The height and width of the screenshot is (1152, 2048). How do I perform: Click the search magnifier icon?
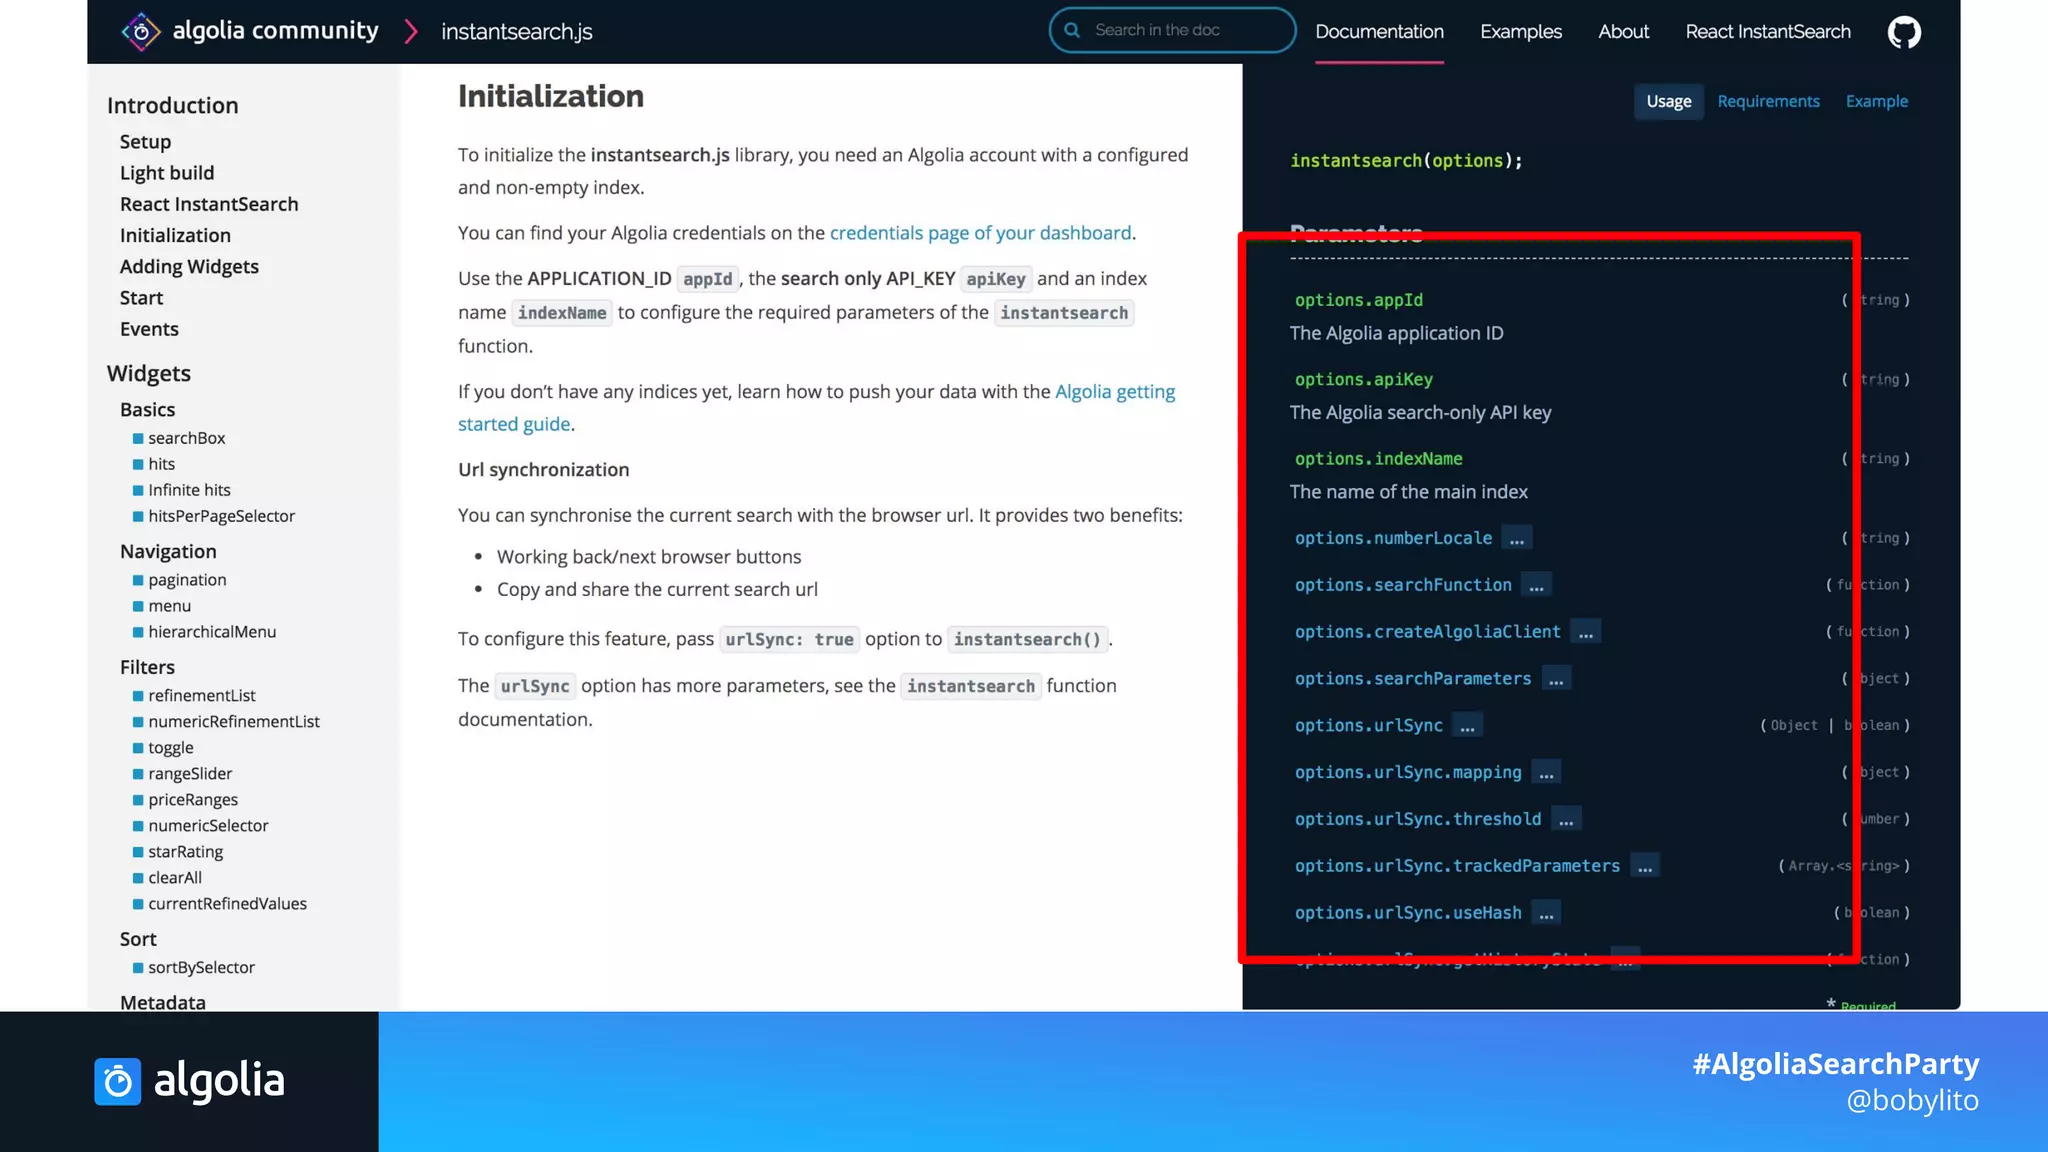[x=1072, y=30]
